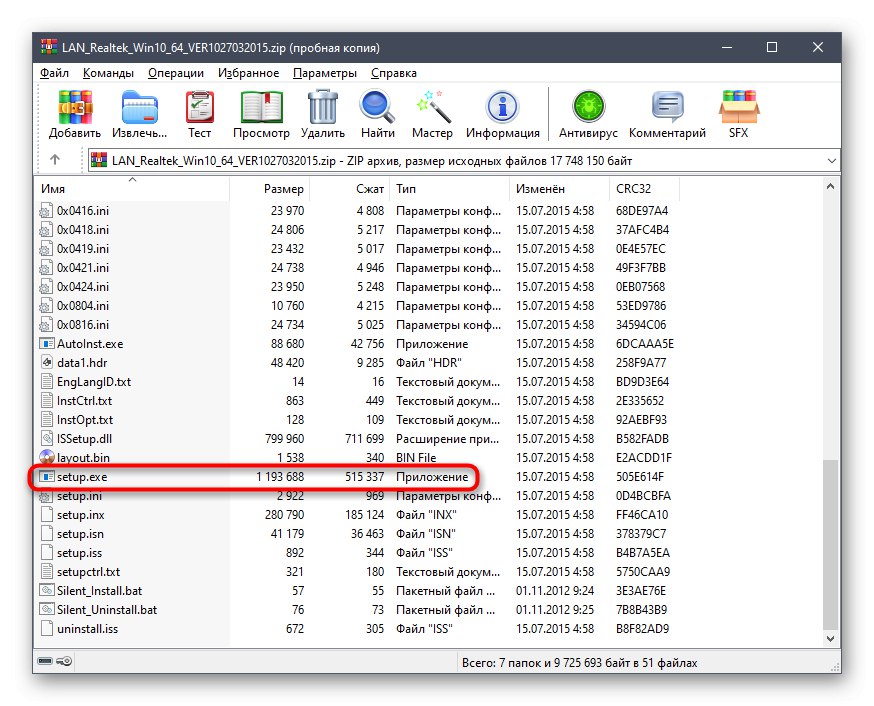Launch the Мастер wizard wand icon
Screen dimensions: 874x706
[433, 106]
